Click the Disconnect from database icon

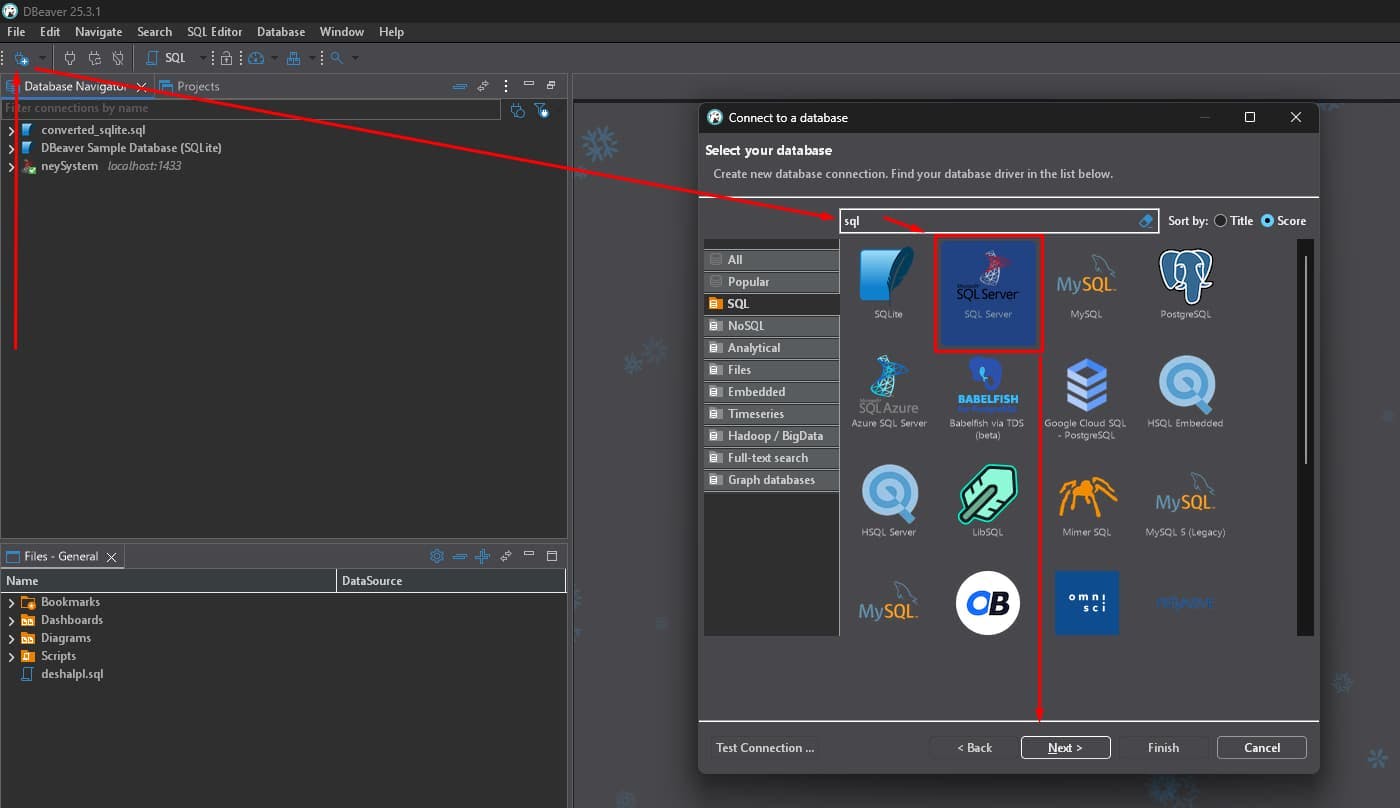[x=117, y=57]
